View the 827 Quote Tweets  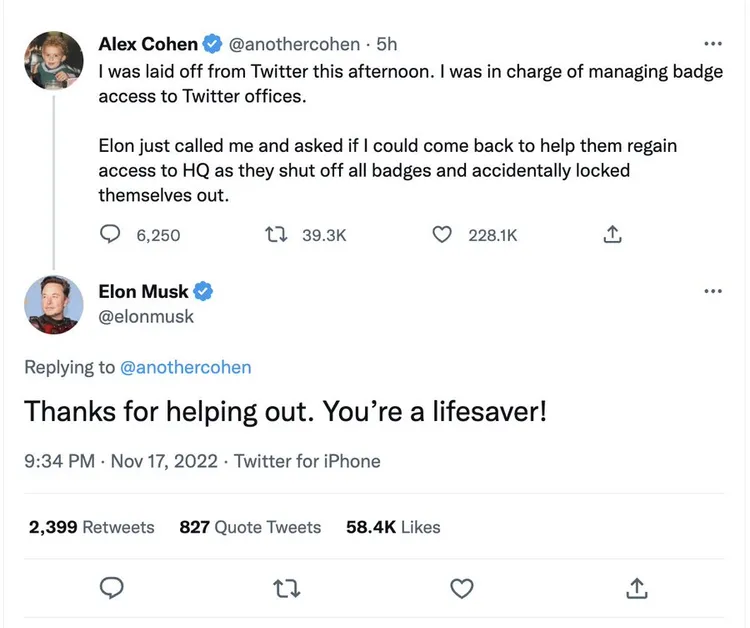250,527
